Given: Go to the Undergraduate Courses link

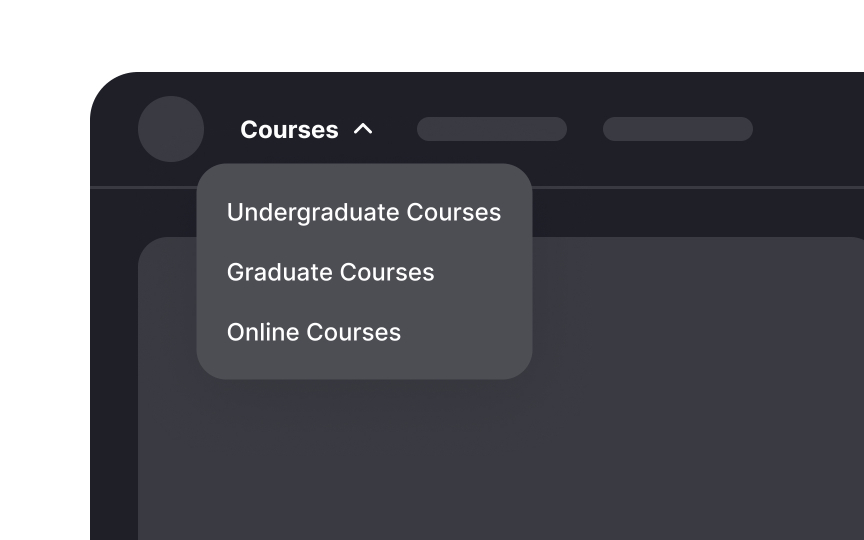Looking at the screenshot, I should click(x=363, y=212).
